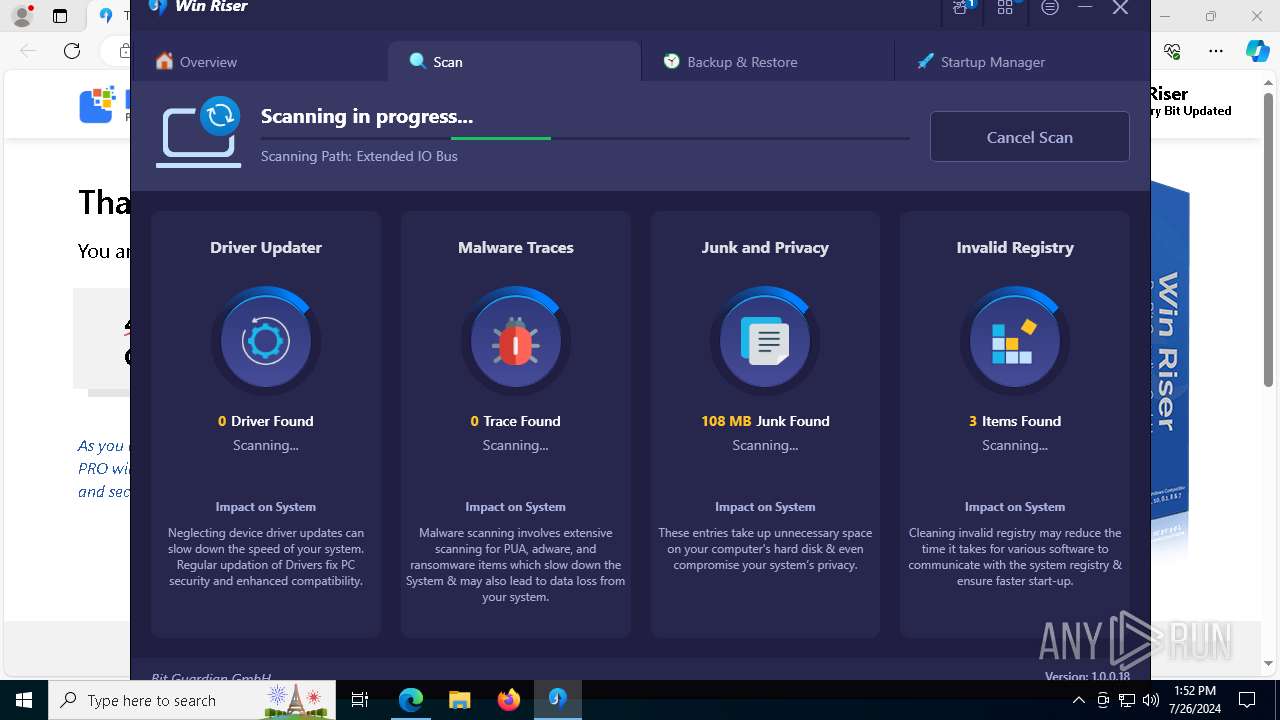Click the Malware Traces bug icon
Screen dimensions: 1280x720
click(515, 341)
